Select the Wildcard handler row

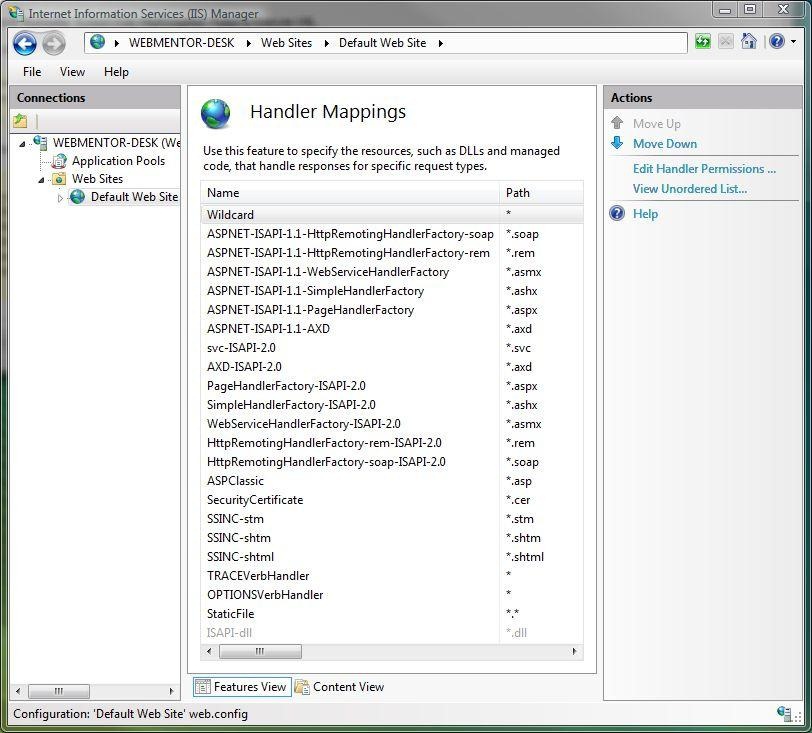tap(392, 214)
